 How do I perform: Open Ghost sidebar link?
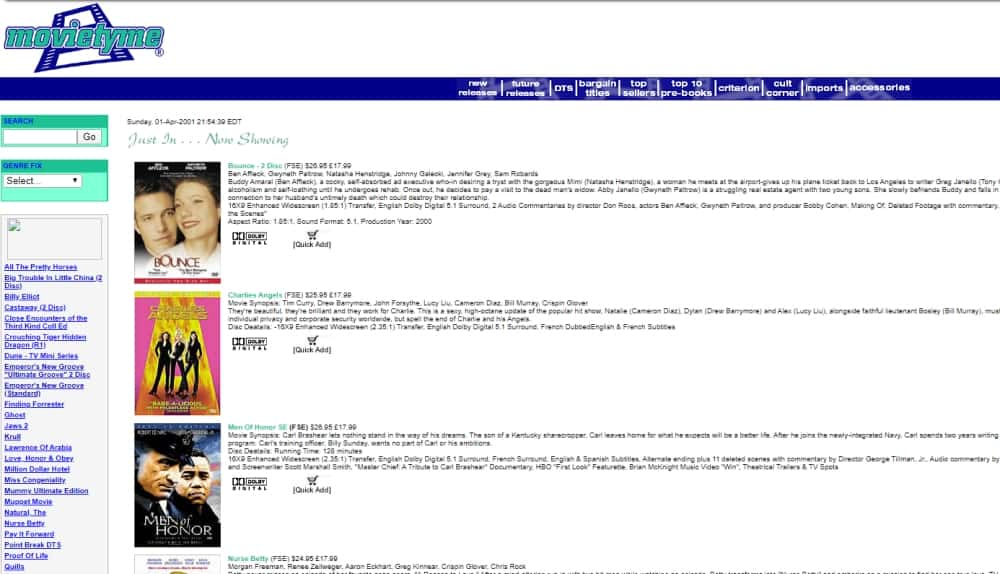point(15,415)
